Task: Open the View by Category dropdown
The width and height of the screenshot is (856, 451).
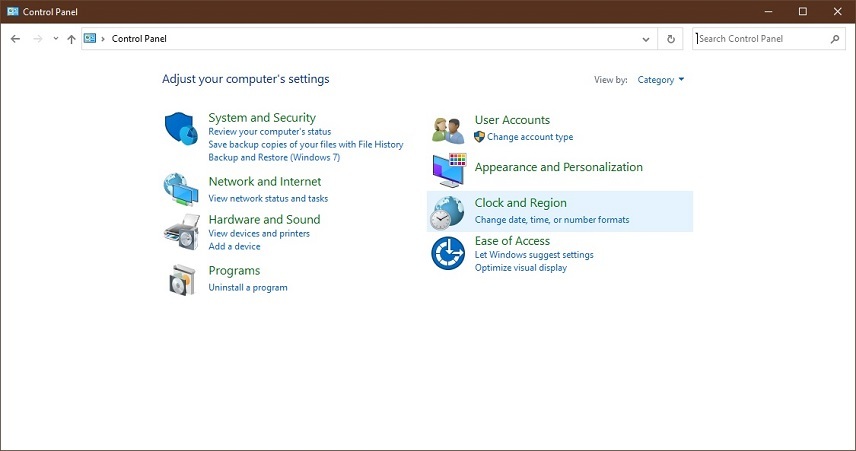Action: [661, 80]
